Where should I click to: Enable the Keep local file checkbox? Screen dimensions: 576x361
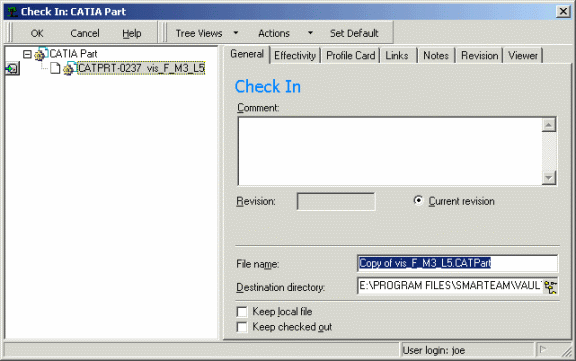242,312
